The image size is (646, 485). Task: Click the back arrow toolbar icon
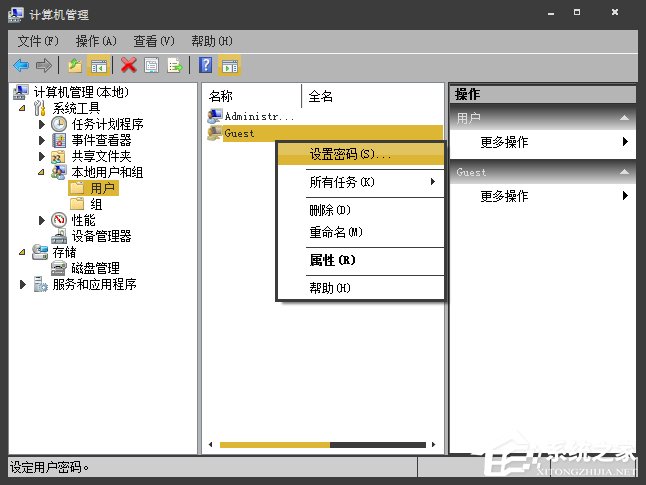20,65
